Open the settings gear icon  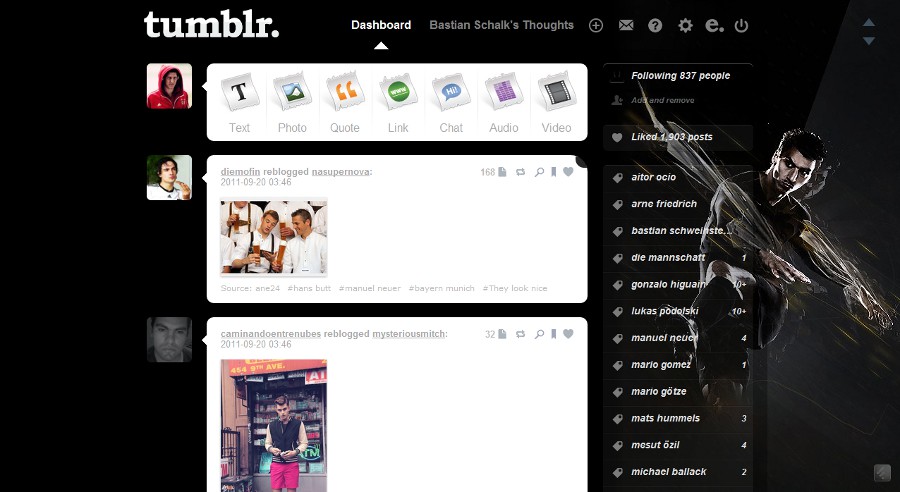685,25
